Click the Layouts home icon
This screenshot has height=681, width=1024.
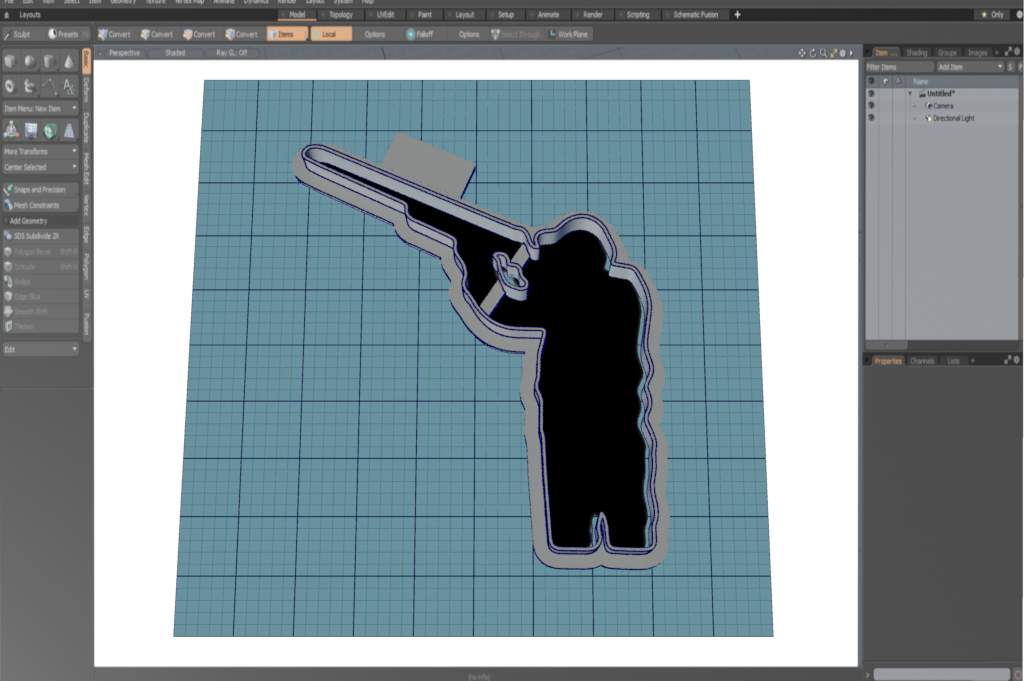point(7,14)
